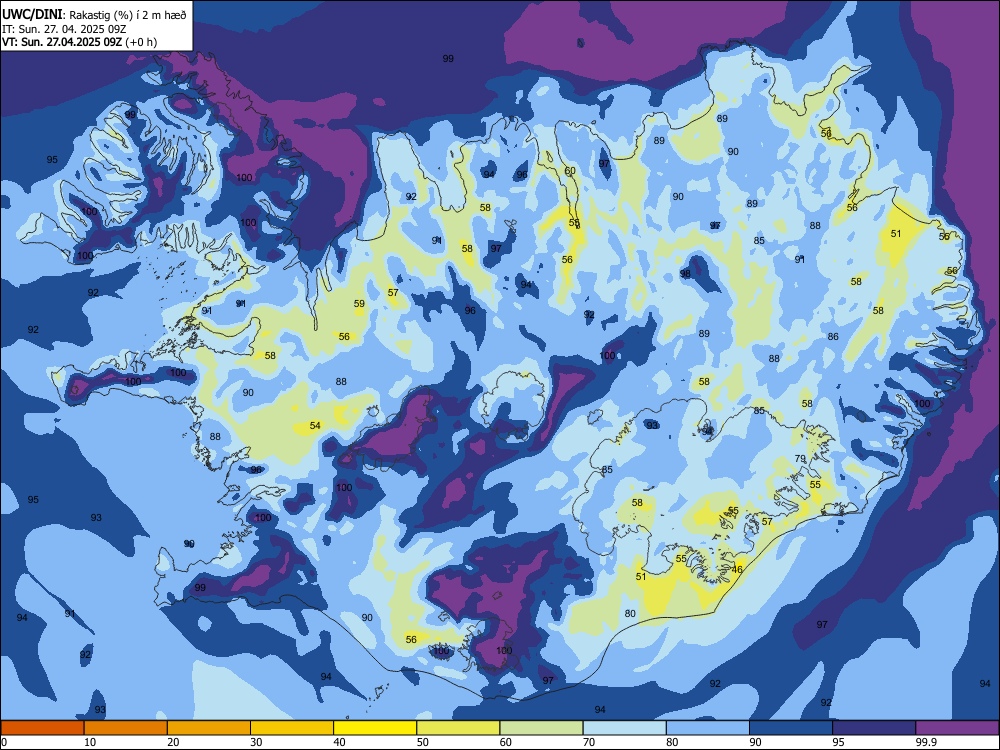Click the 10–20 orange legend swatch

[x=126, y=728]
